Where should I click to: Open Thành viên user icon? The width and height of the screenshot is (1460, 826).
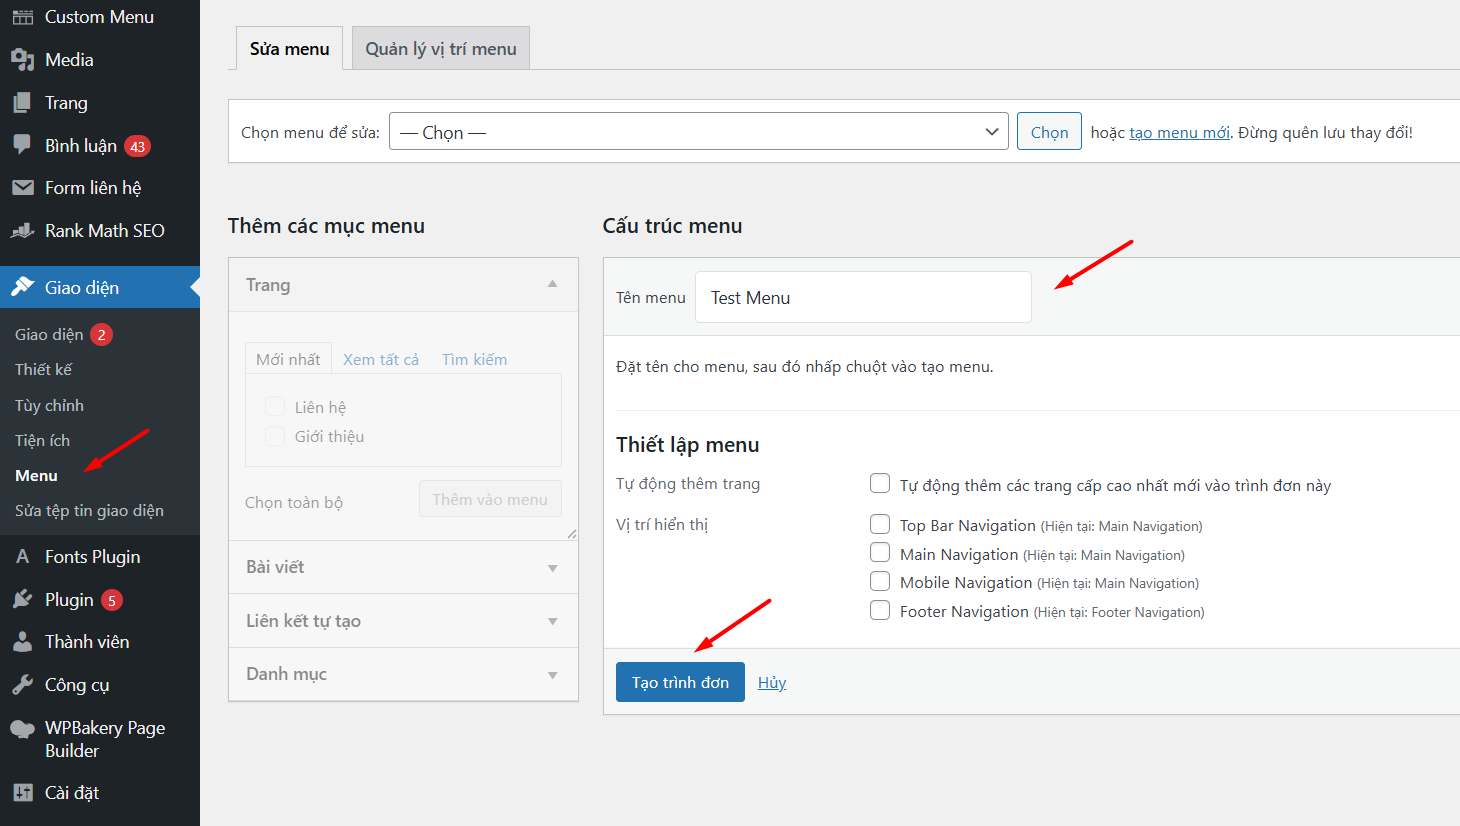[x=22, y=642]
